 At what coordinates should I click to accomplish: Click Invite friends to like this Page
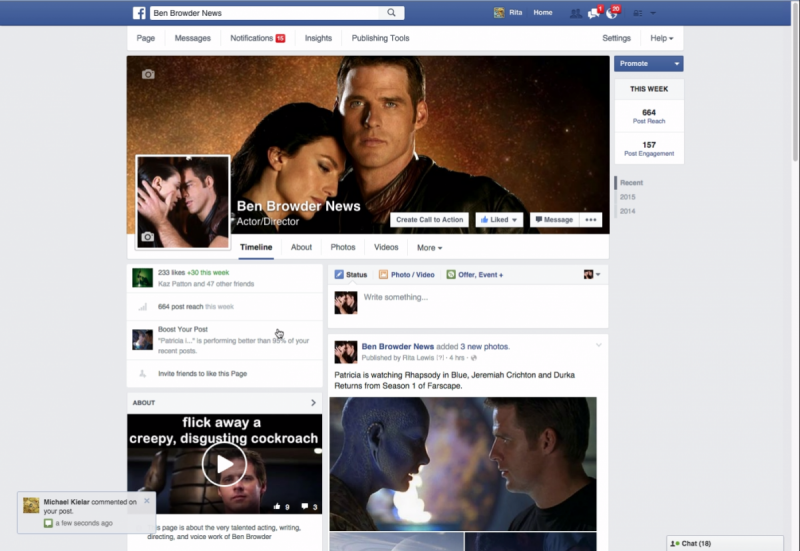coord(202,374)
